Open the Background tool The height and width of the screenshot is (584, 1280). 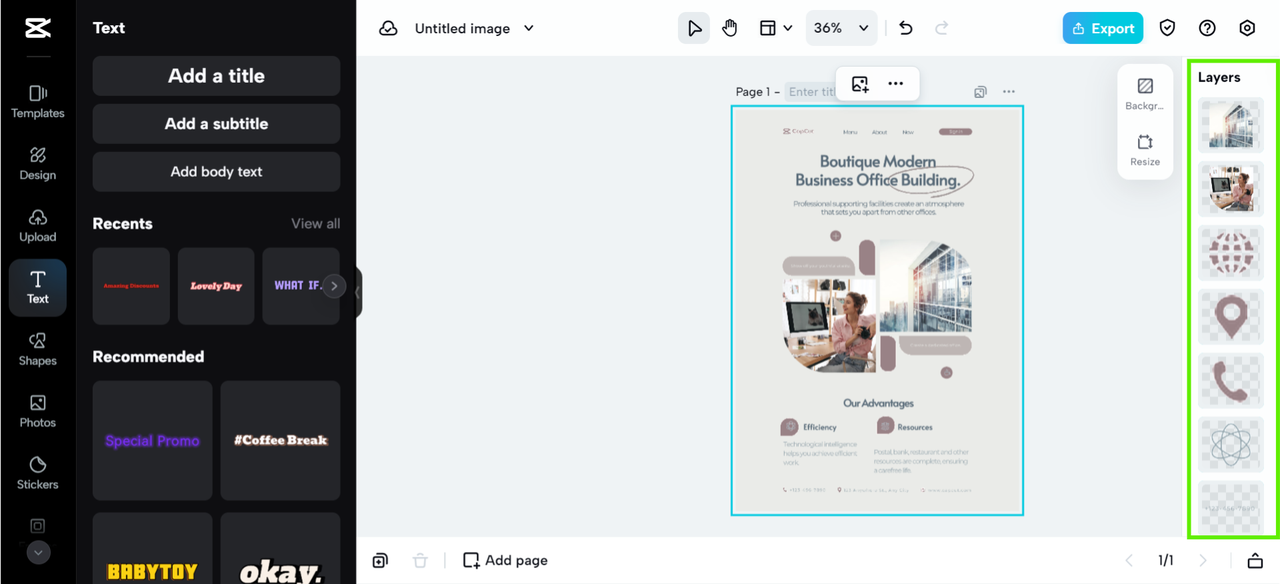pyautogui.click(x=1145, y=94)
